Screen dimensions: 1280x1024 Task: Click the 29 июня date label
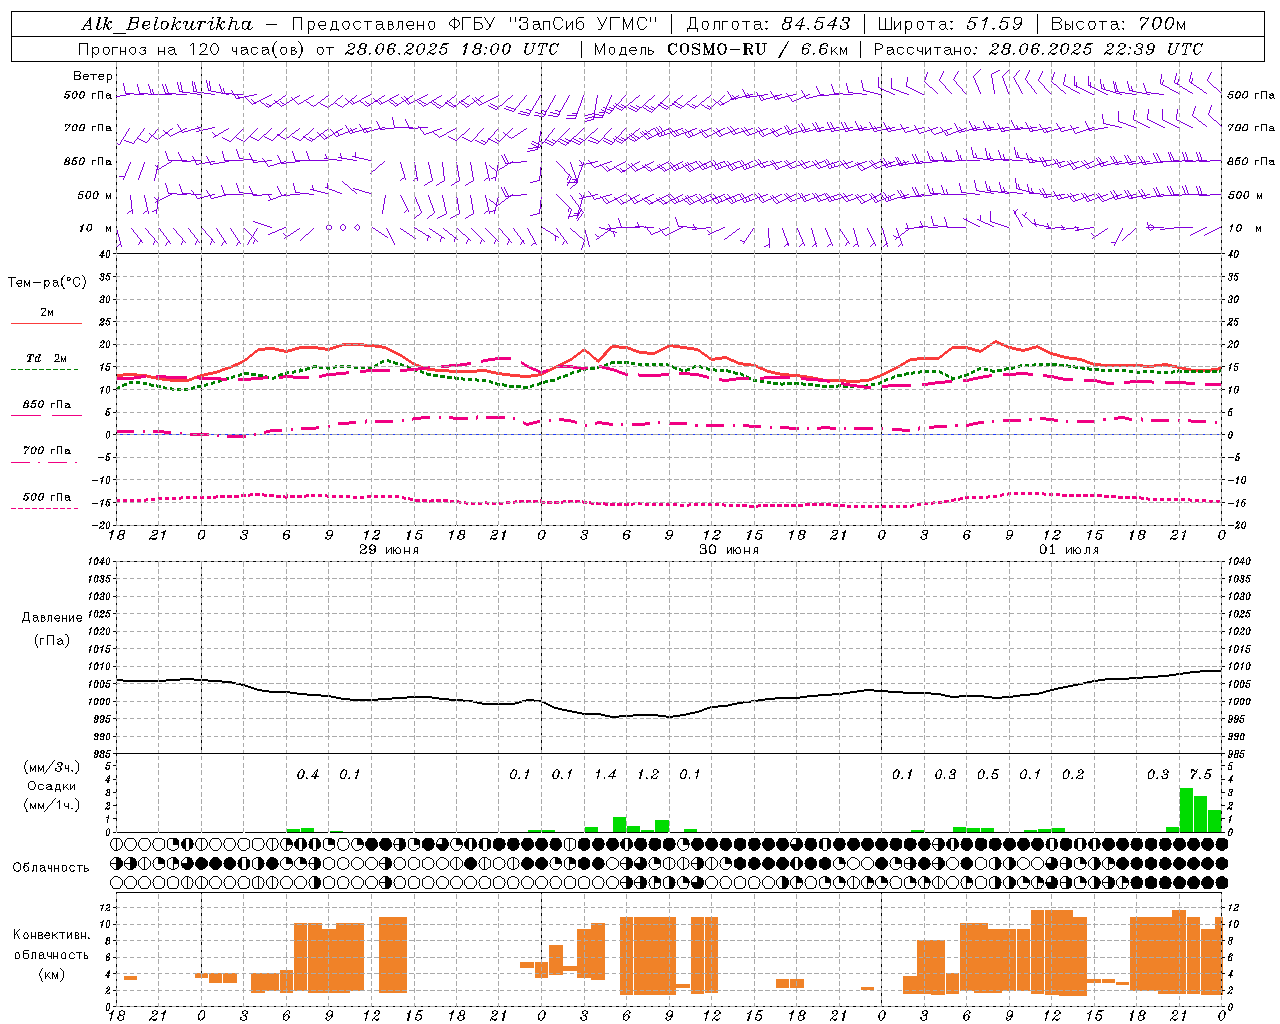coord(389,550)
